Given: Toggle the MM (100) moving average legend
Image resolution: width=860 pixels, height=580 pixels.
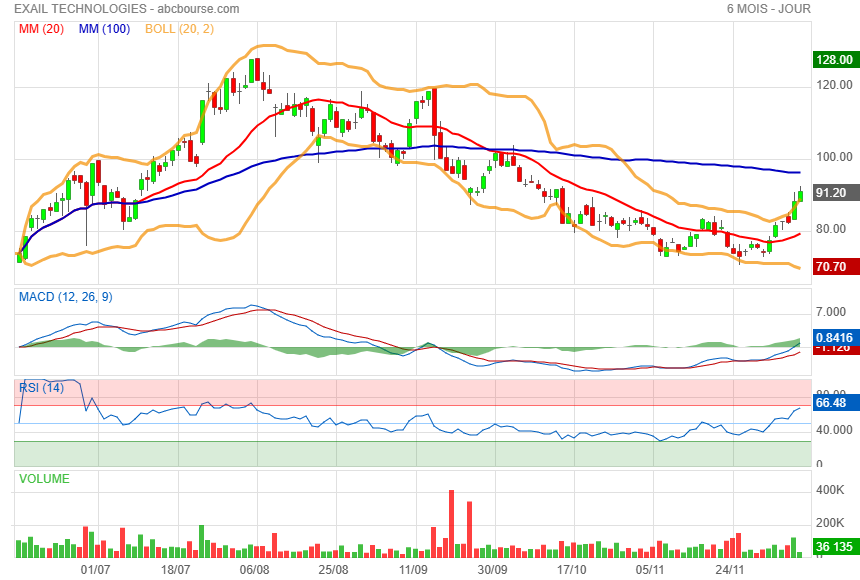Looking at the screenshot, I should coord(104,29).
